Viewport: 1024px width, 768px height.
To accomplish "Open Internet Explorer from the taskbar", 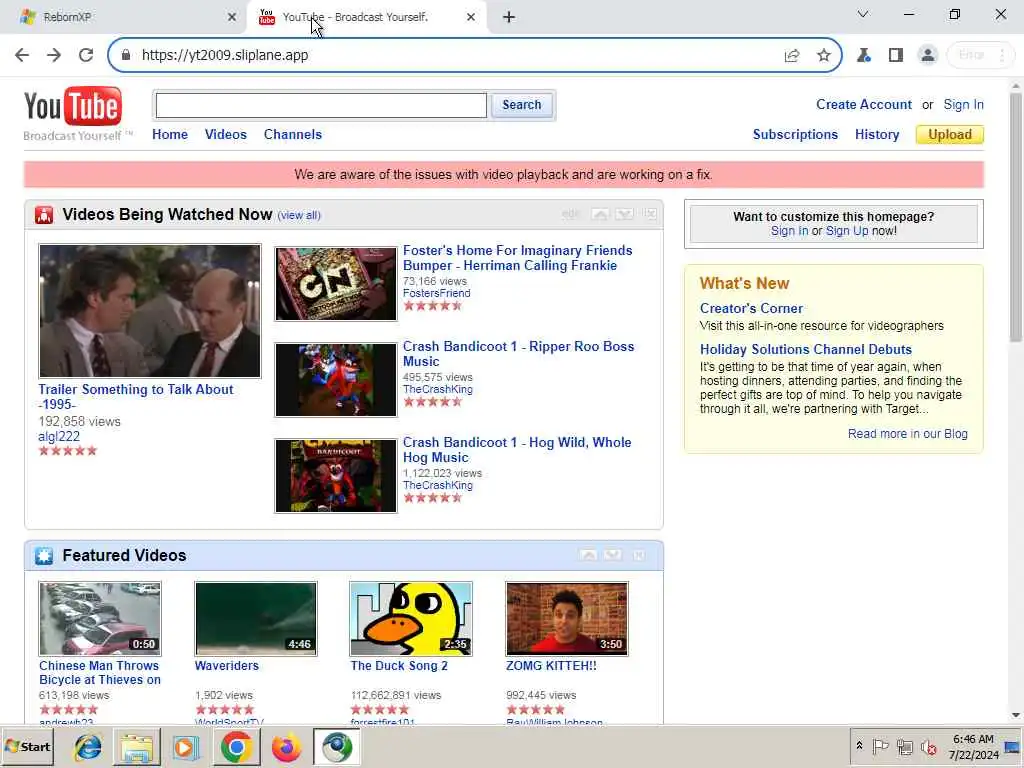I will point(87,747).
